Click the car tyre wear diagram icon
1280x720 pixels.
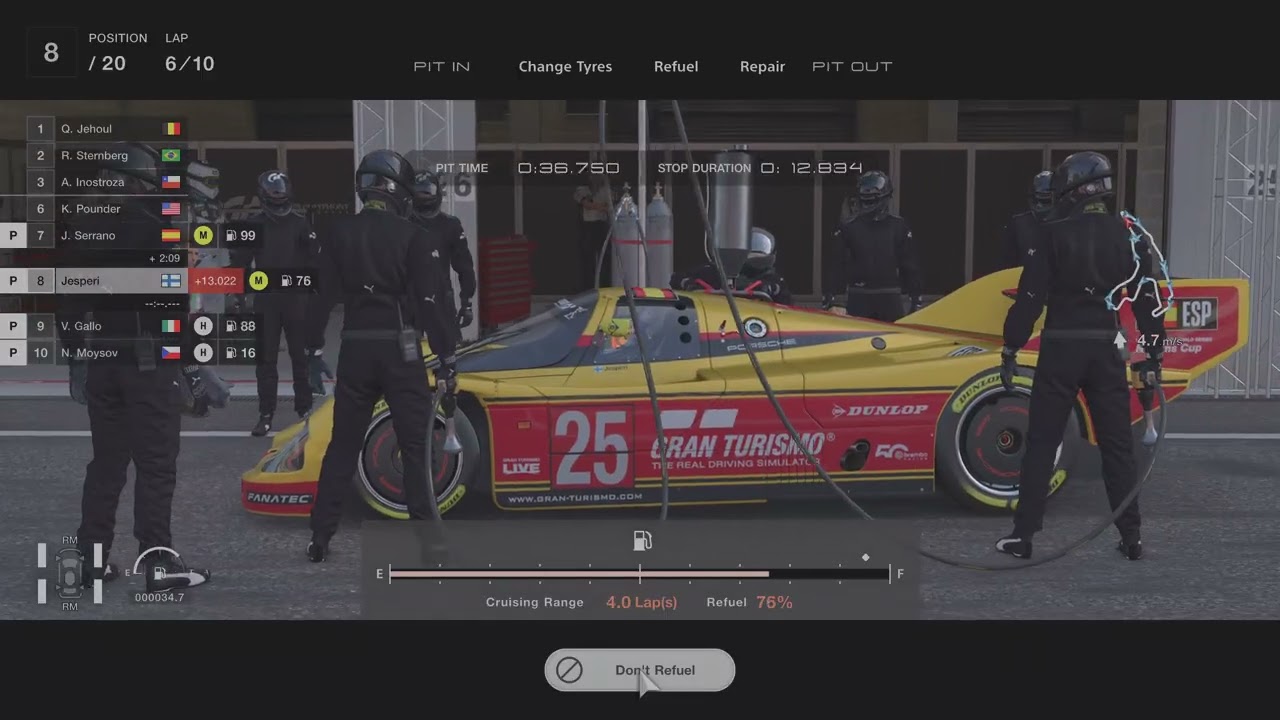(x=70, y=573)
